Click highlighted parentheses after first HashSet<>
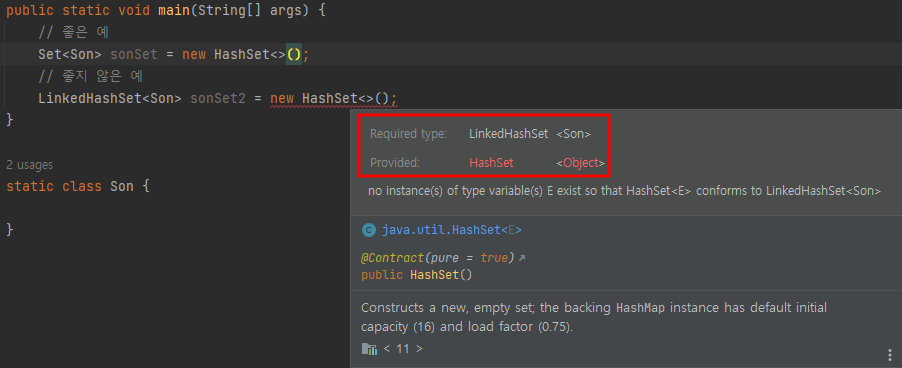 (x=294, y=55)
